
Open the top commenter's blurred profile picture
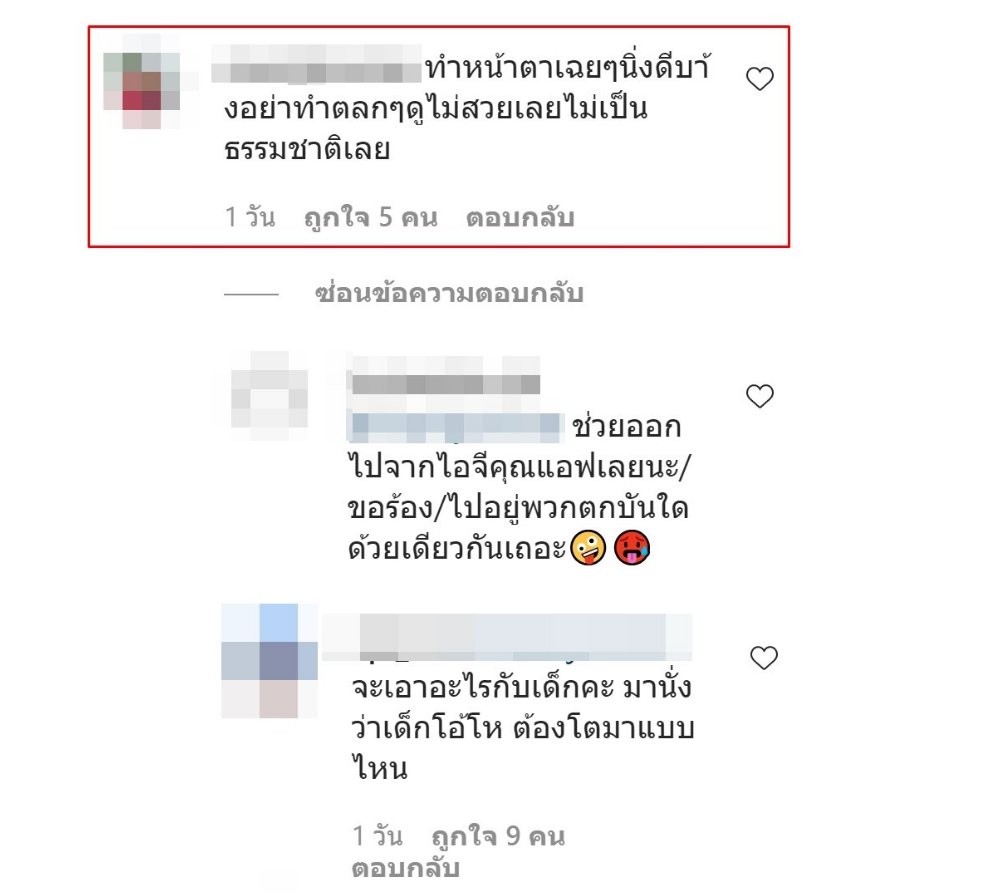142,81
